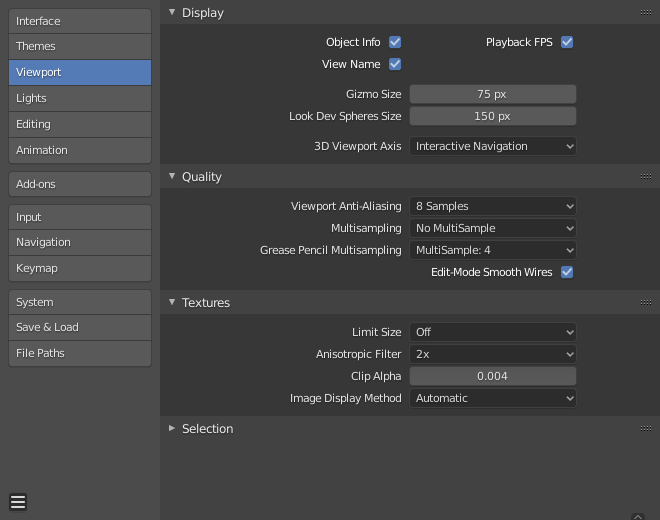Click the Textures panel drag grip icon

pyautogui.click(x=646, y=303)
